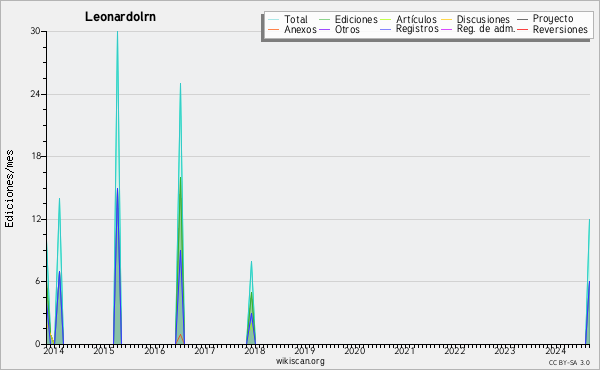Click the 2017 x-axis label
600x370 pixels.
(x=204, y=351)
